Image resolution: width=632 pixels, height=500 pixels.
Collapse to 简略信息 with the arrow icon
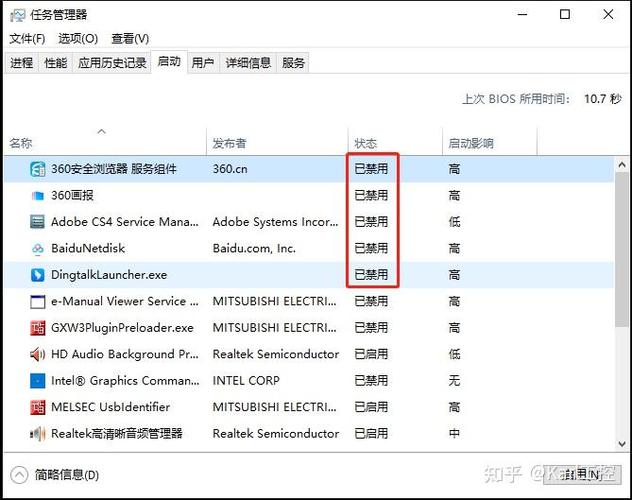tap(19, 475)
